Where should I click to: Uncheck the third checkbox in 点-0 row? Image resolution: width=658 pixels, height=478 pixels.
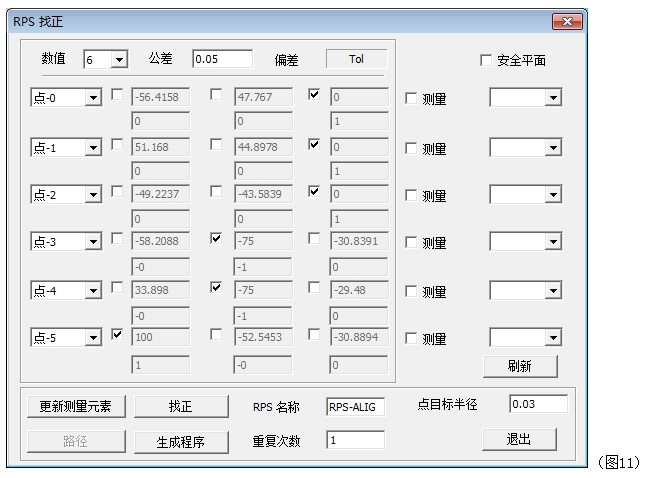(314, 94)
